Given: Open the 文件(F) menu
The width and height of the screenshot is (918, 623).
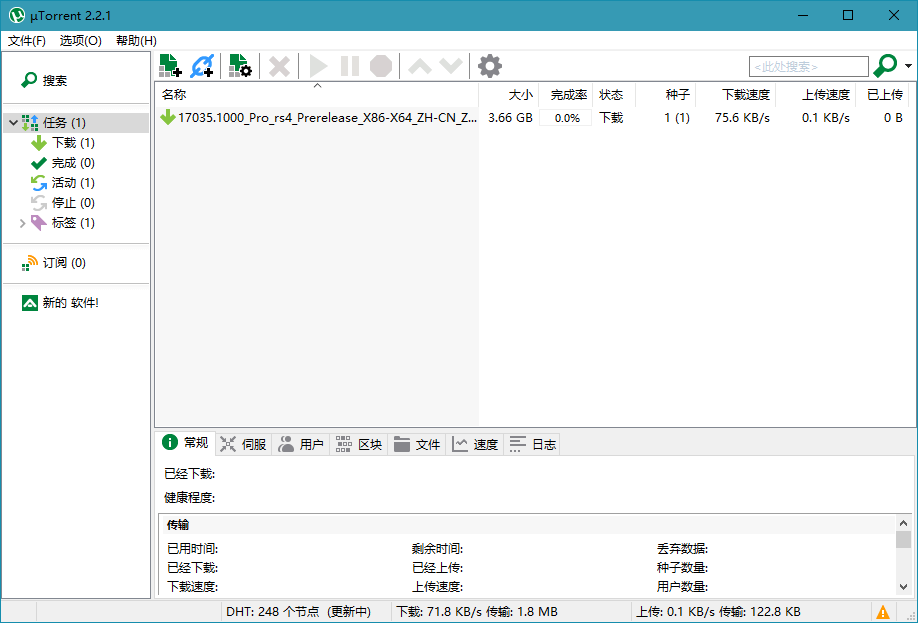Looking at the screenshot, I should (27, 40).
